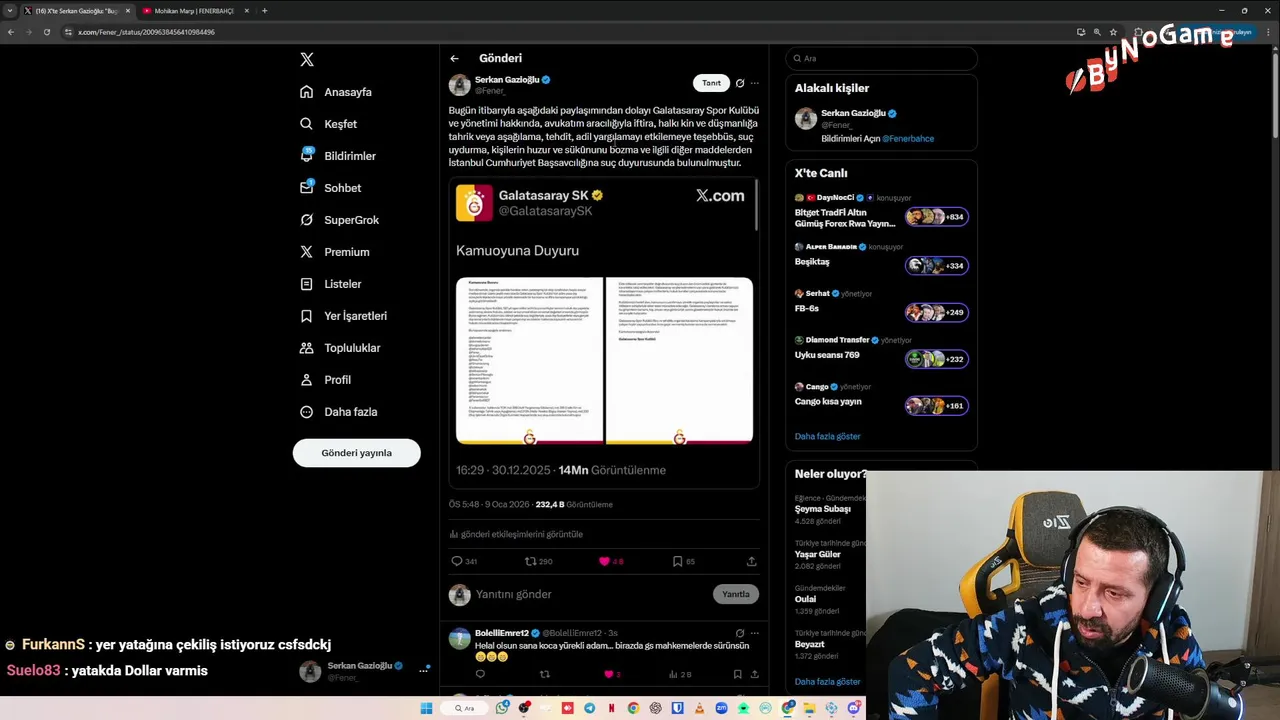Open Topluluklar communities

(340, 348)
